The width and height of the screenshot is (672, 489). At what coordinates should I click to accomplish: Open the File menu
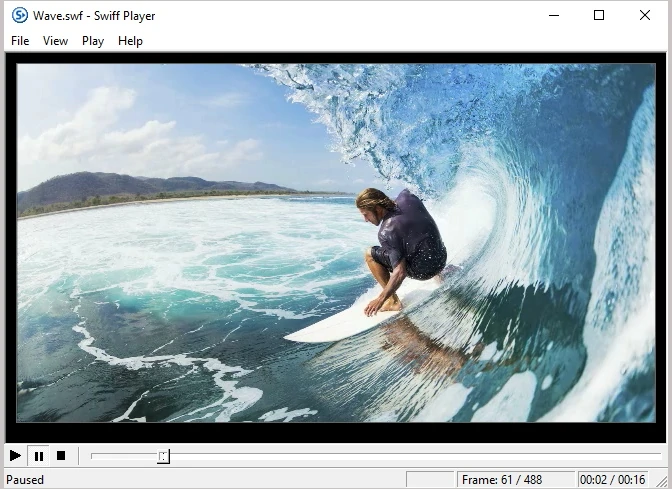click(x=20, y=41)
